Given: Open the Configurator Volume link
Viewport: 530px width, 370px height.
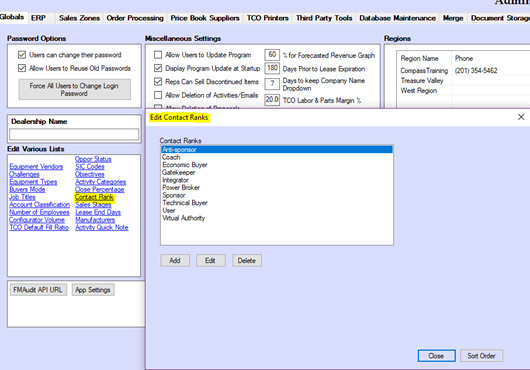Looking at the screenshot, I should coord(37,220).
